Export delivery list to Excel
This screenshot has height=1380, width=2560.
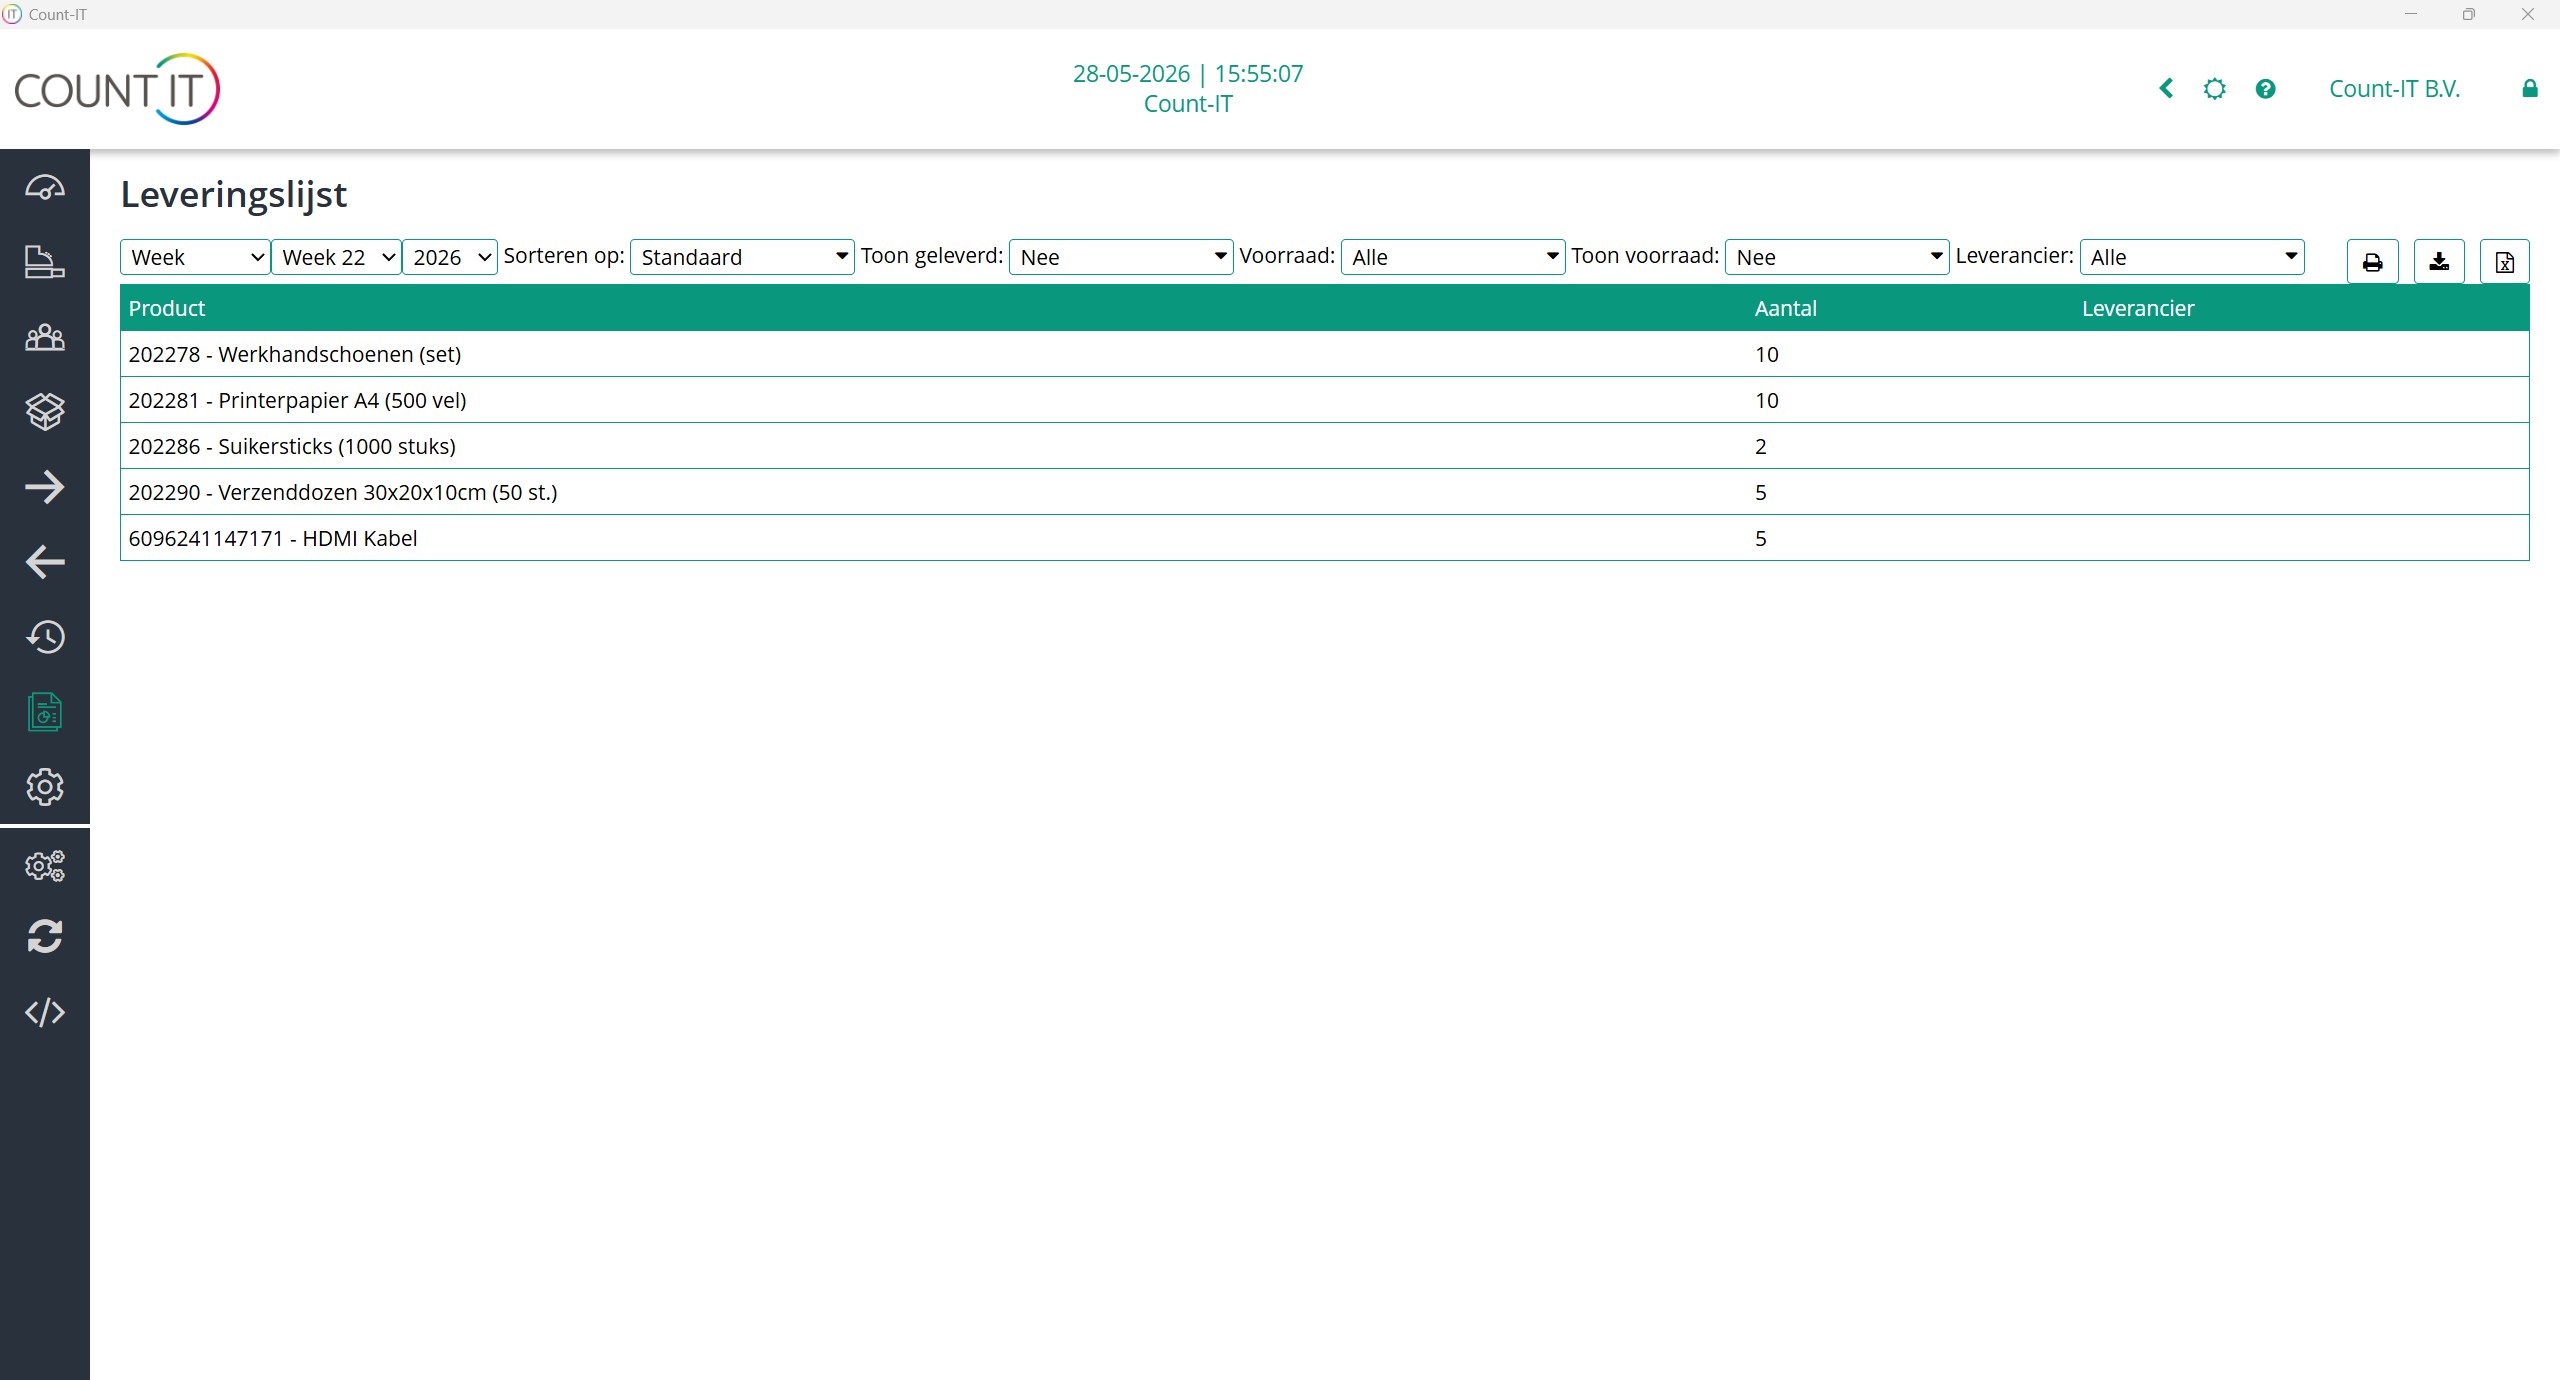click(2505, 262)
